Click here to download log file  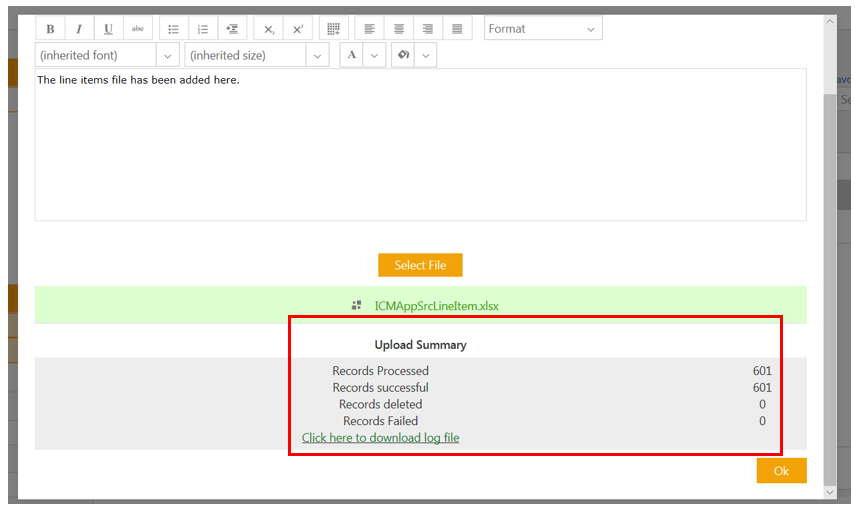click(380, 438)
